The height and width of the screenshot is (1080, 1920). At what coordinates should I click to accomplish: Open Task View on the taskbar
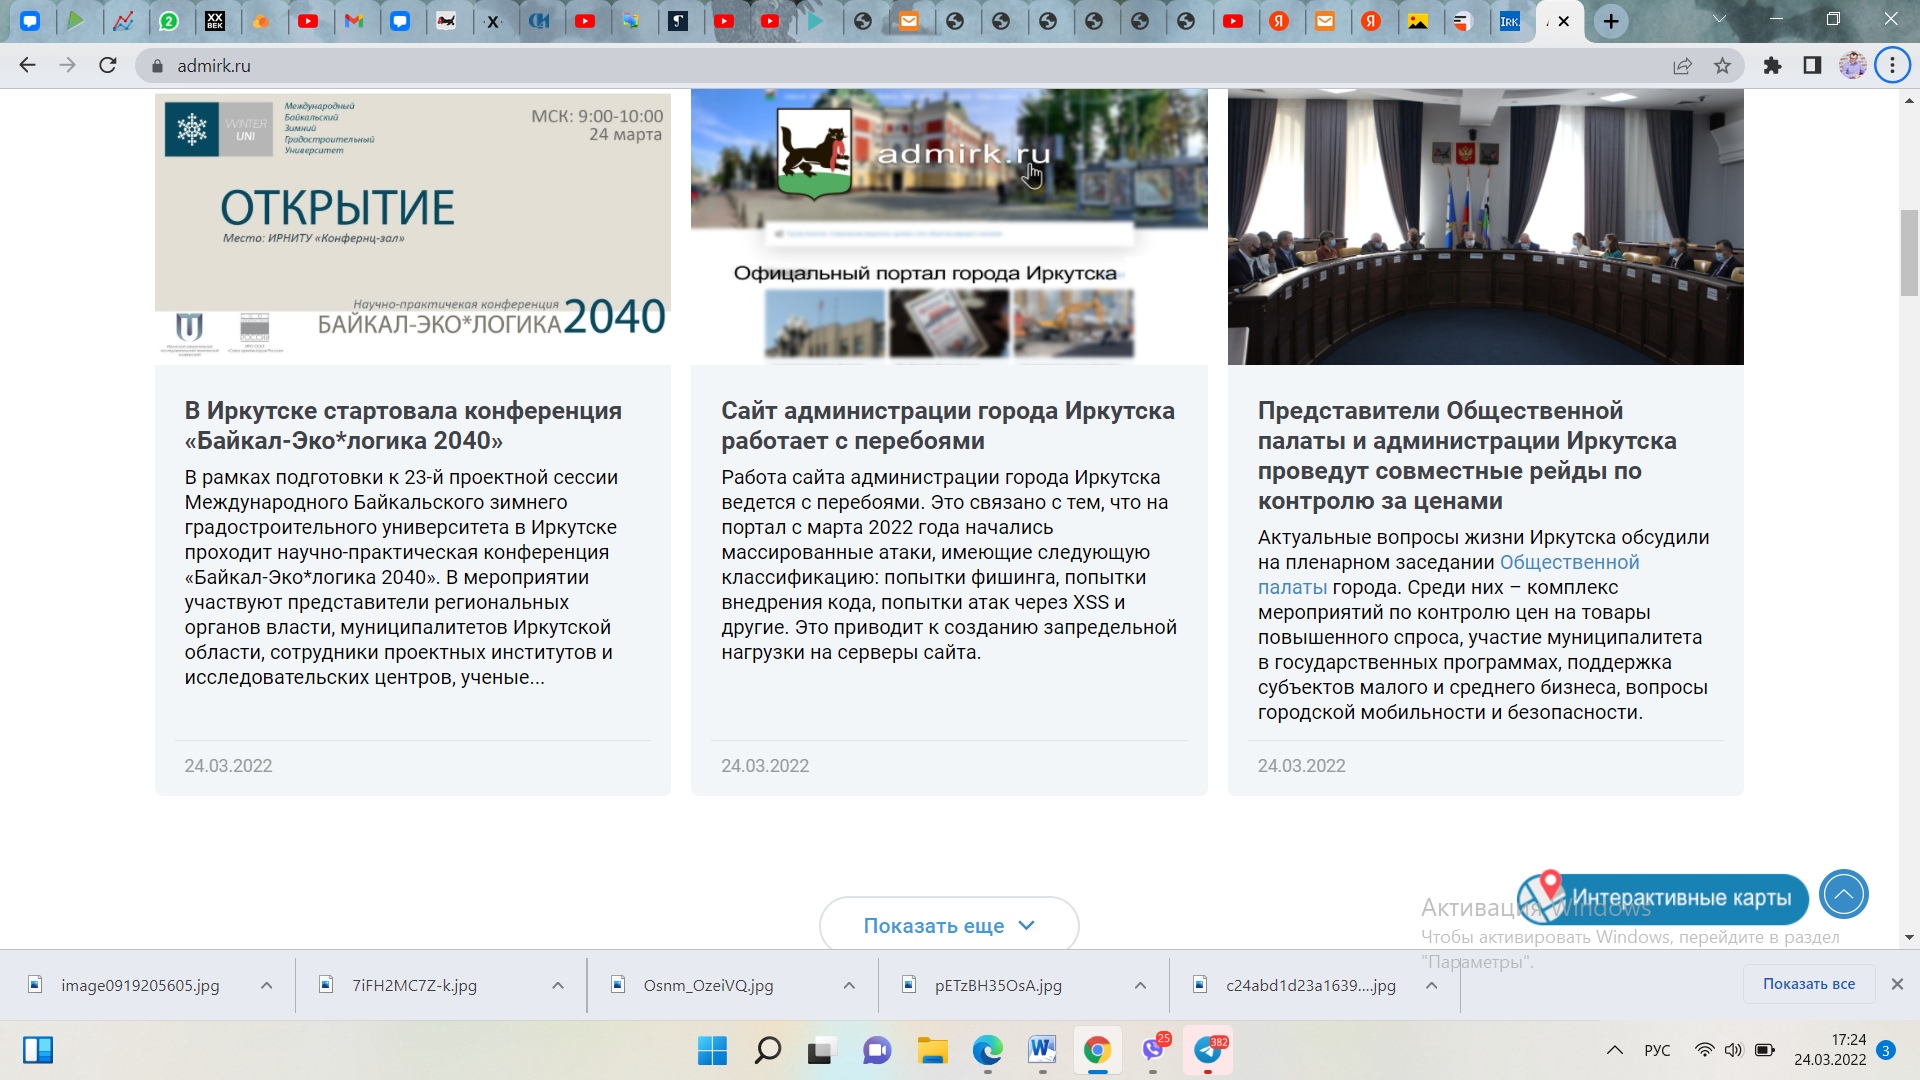821,1050
